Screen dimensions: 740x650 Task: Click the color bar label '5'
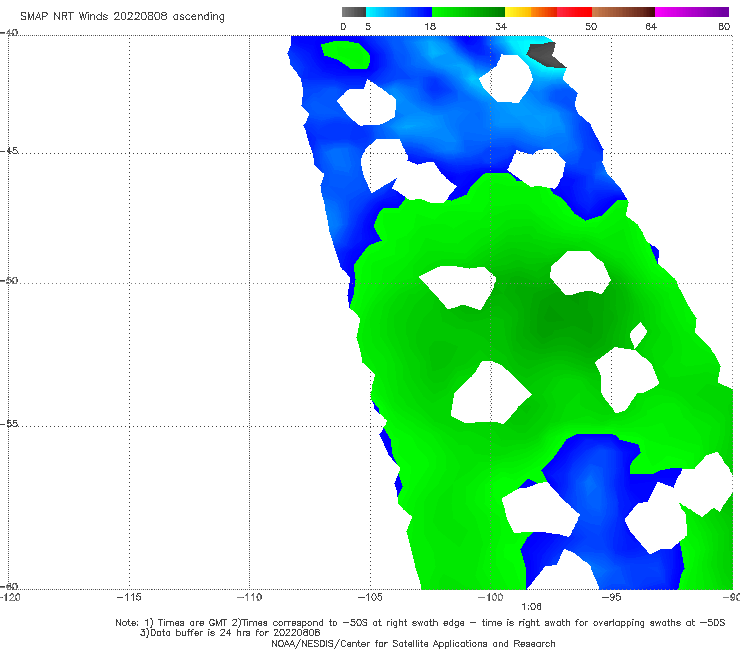368,27
